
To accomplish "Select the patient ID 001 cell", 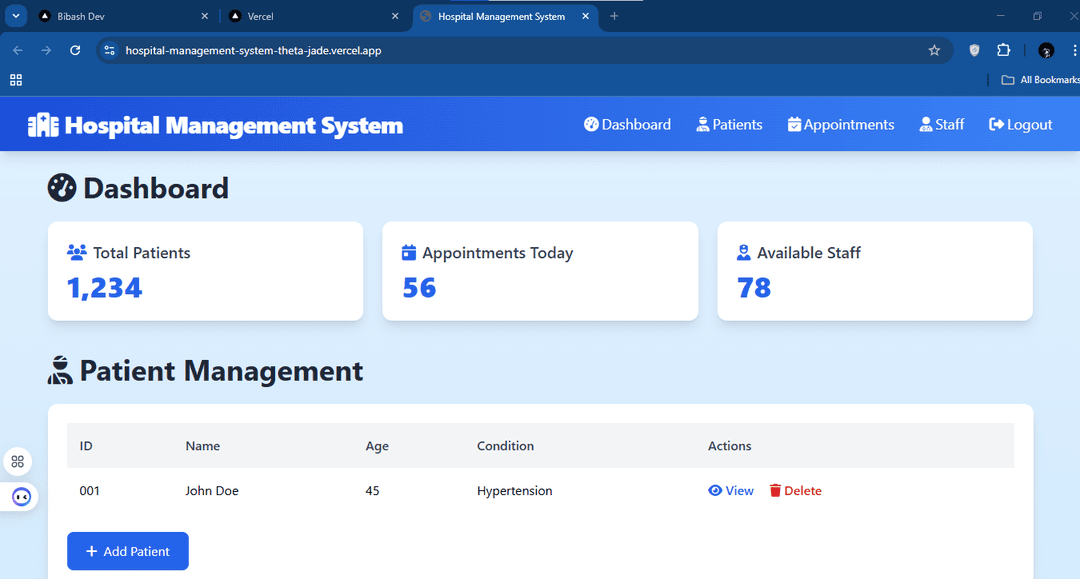I will [x=90, y=491].
